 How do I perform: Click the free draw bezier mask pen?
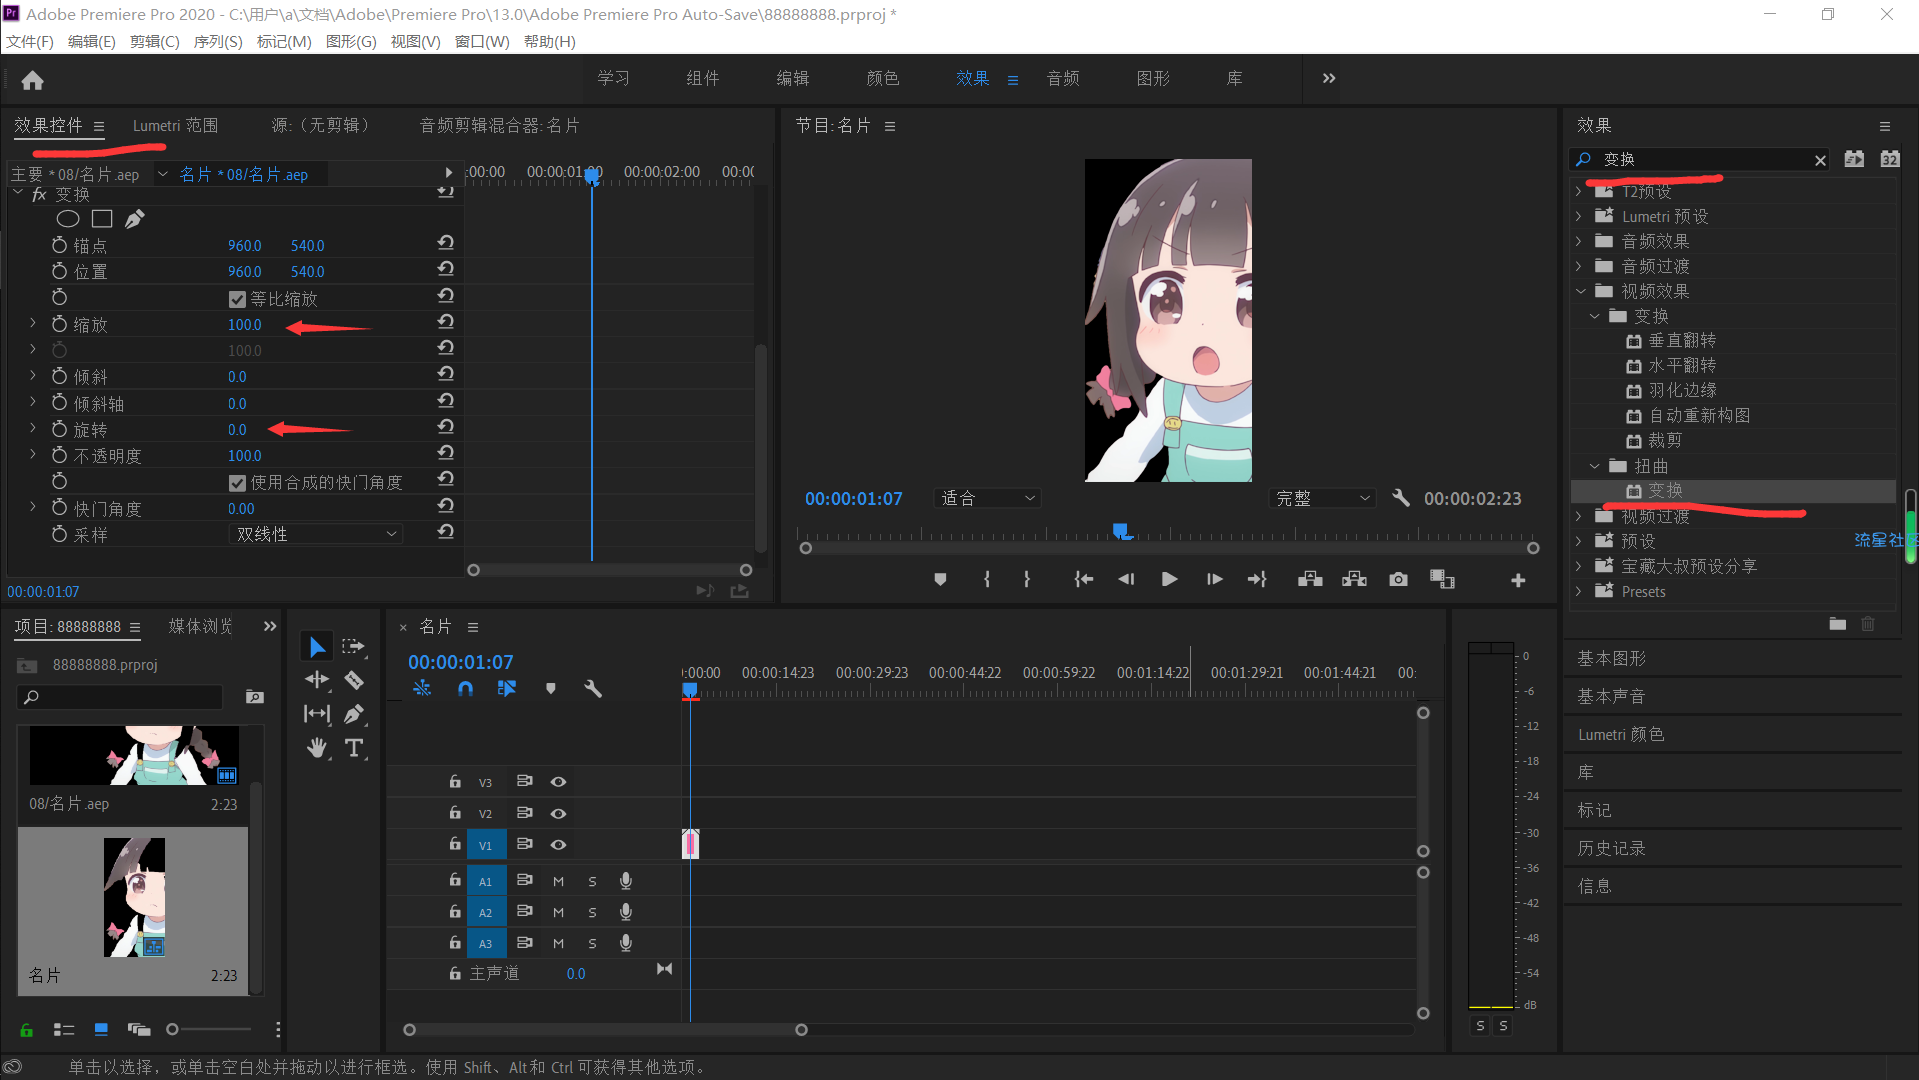135,219
